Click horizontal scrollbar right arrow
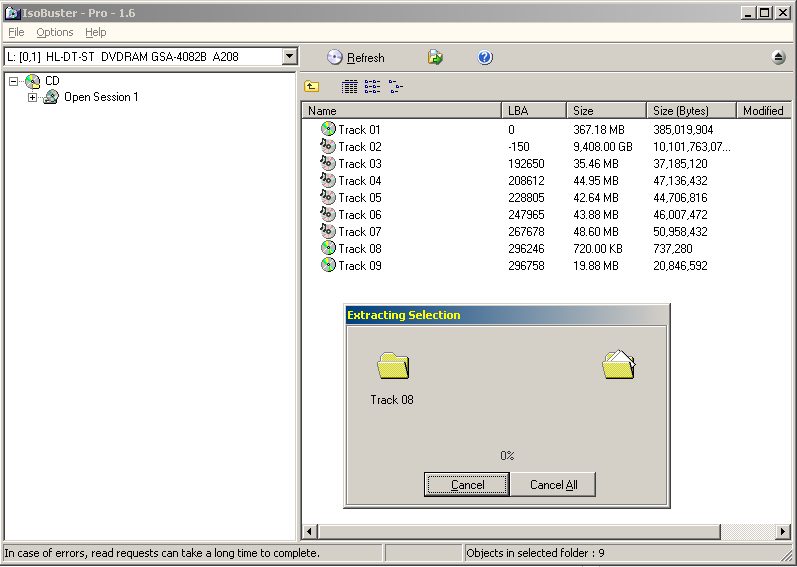The height and width of the screenshot is (567, 797). [783, 532]
